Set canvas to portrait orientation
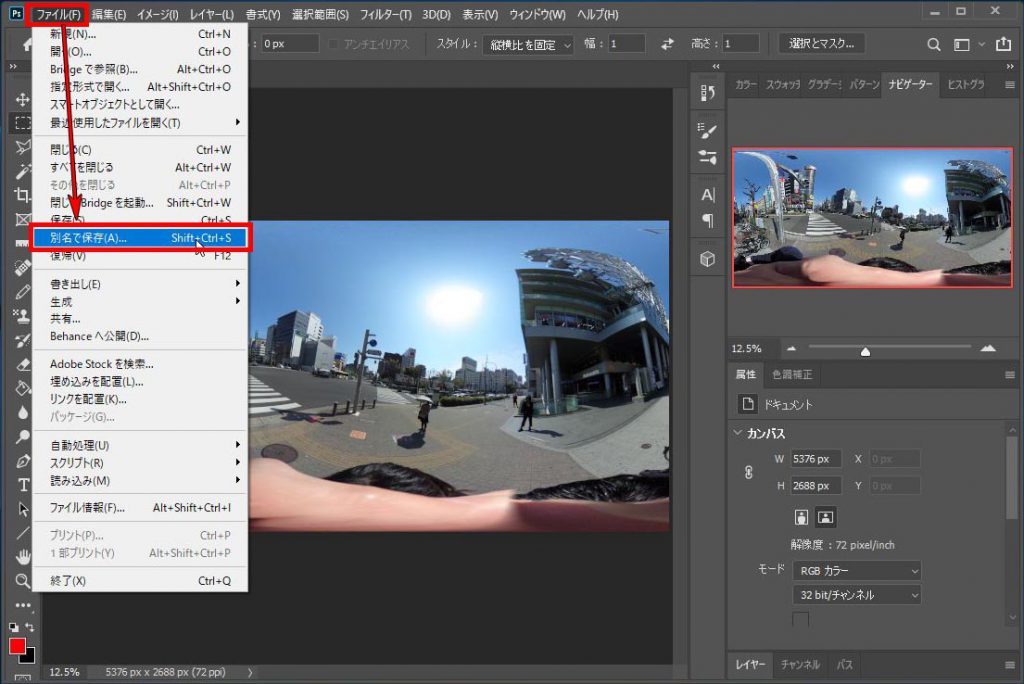 801,517
